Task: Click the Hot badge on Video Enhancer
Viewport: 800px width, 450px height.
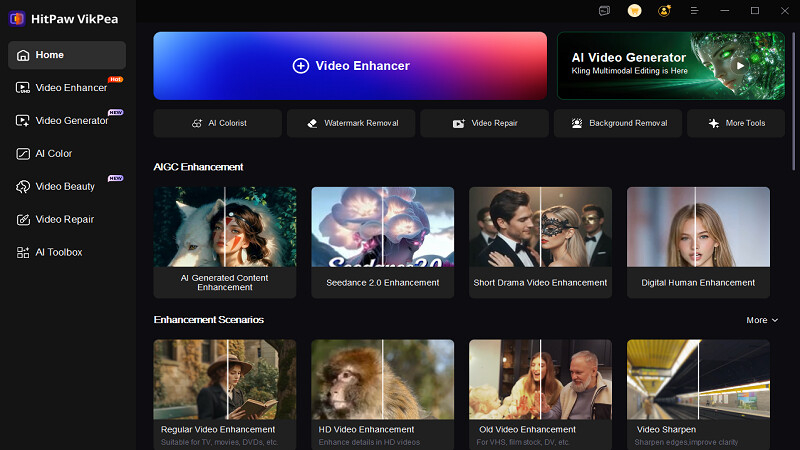Action: (x=115, y=80)
